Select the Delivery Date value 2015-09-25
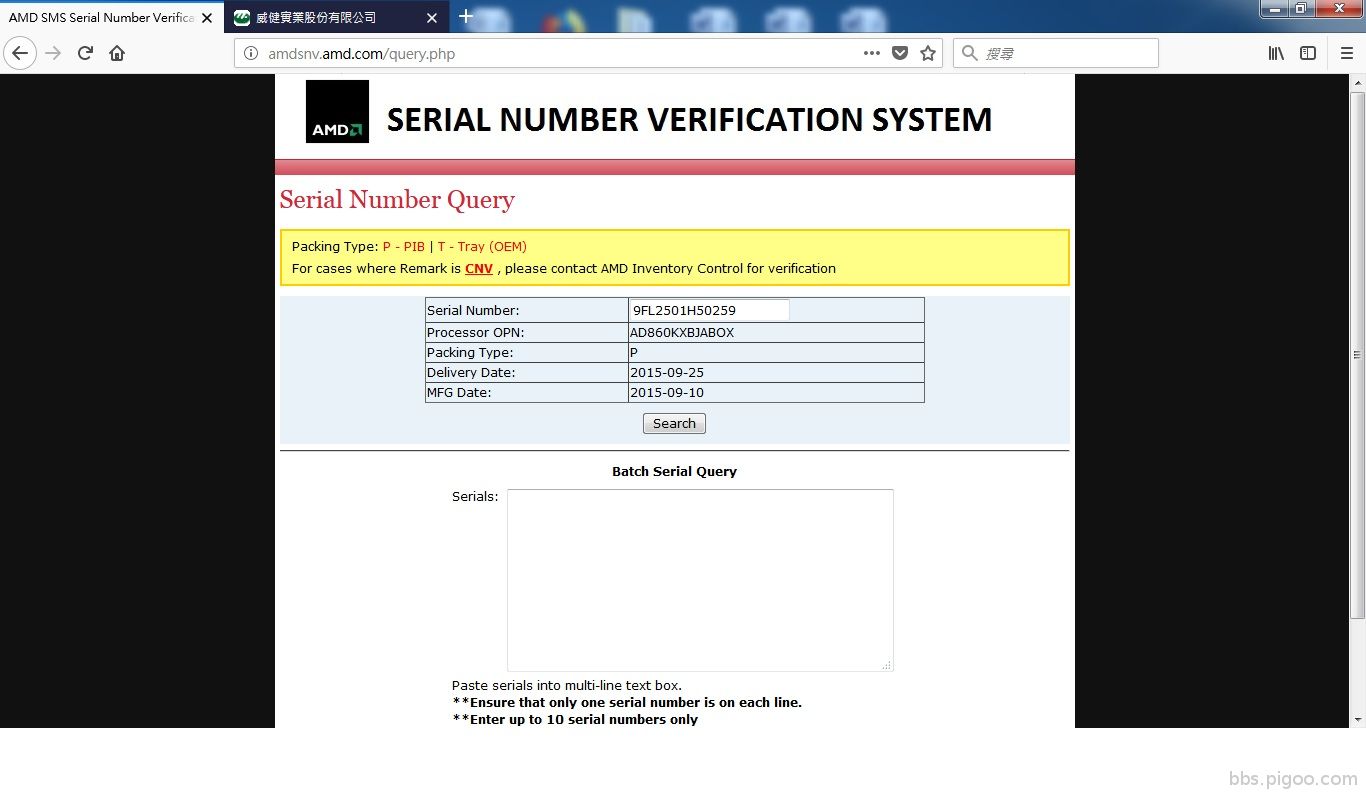The width and height of the screenshot is (1366, 800). (667, 372)
